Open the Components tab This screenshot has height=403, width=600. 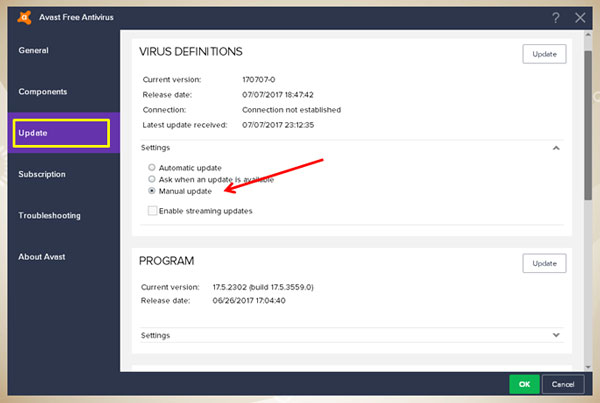(x=64, y=92)
